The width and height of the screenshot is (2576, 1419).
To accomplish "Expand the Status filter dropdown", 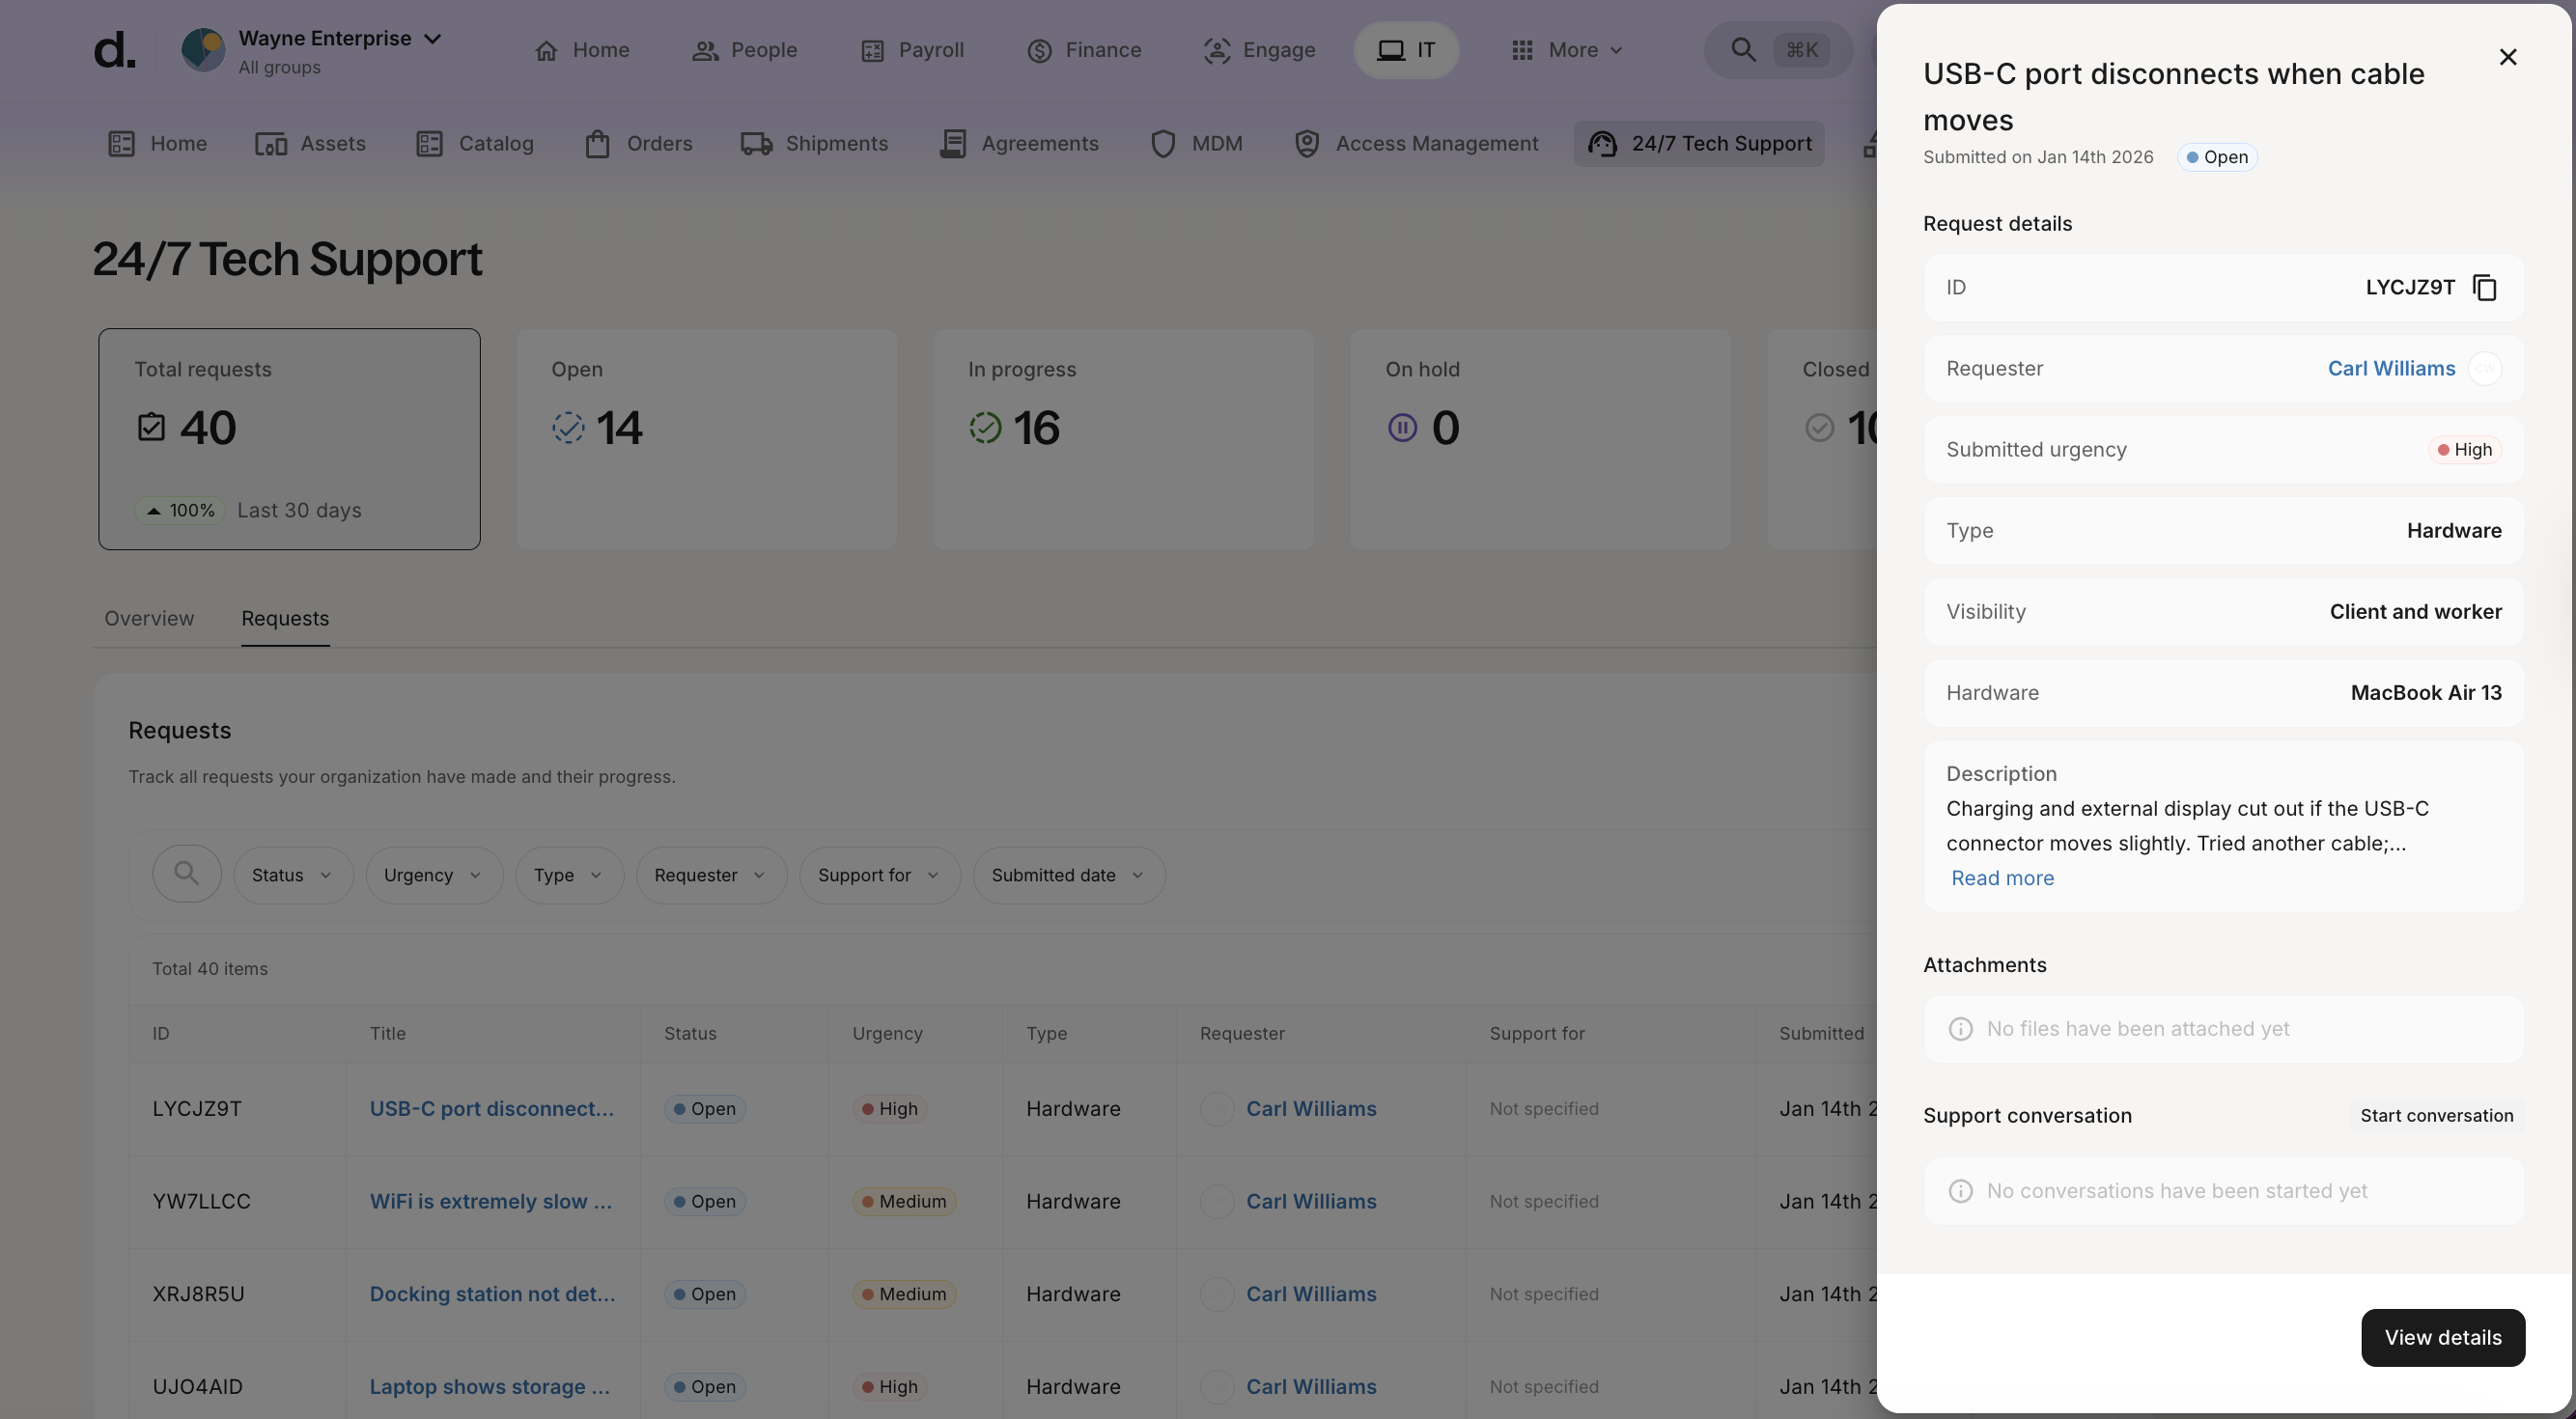I will coord(292,875).
